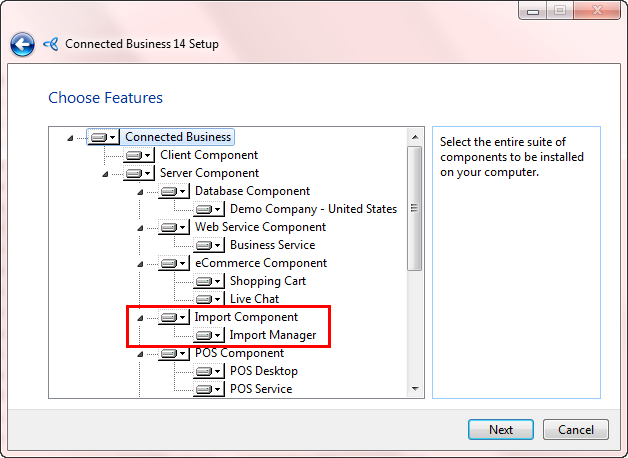Viewport: 628px width, 458px height.
Task: Click the Cancel button
Action: 576,430
